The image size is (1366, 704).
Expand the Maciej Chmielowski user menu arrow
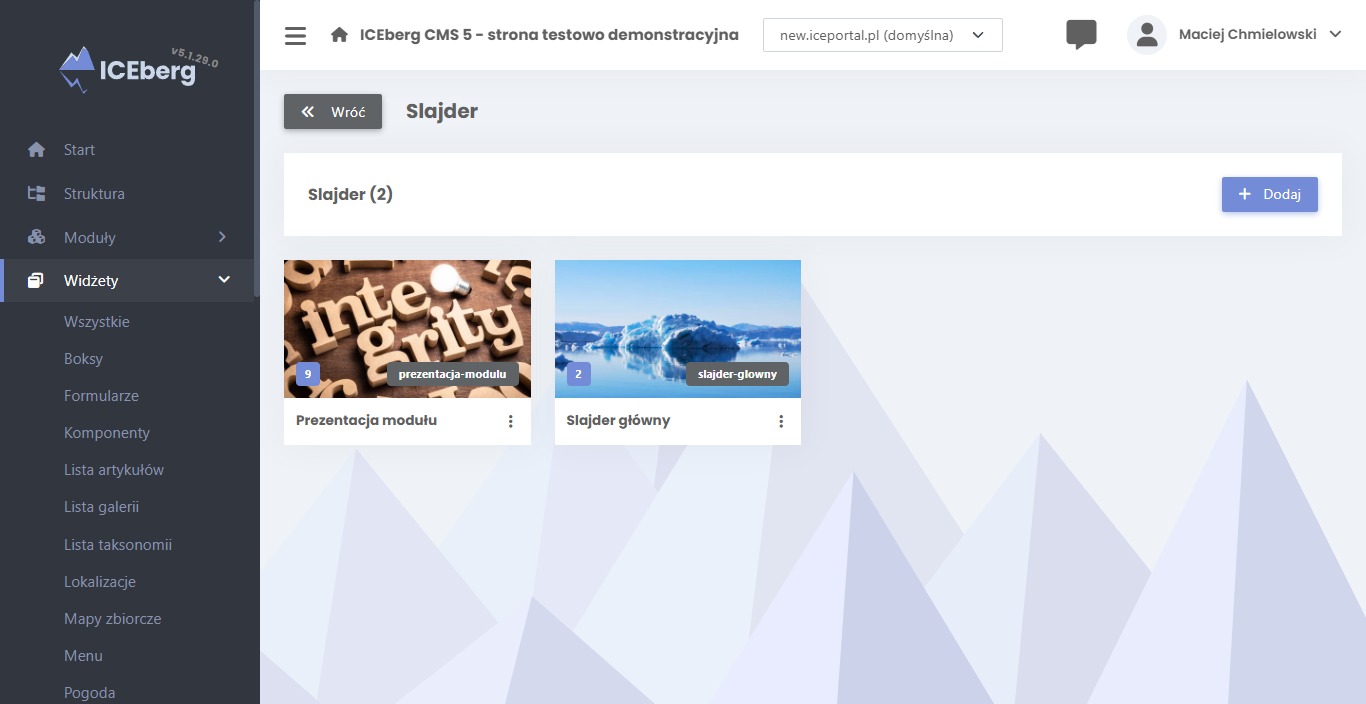[x=1335, y=35]
